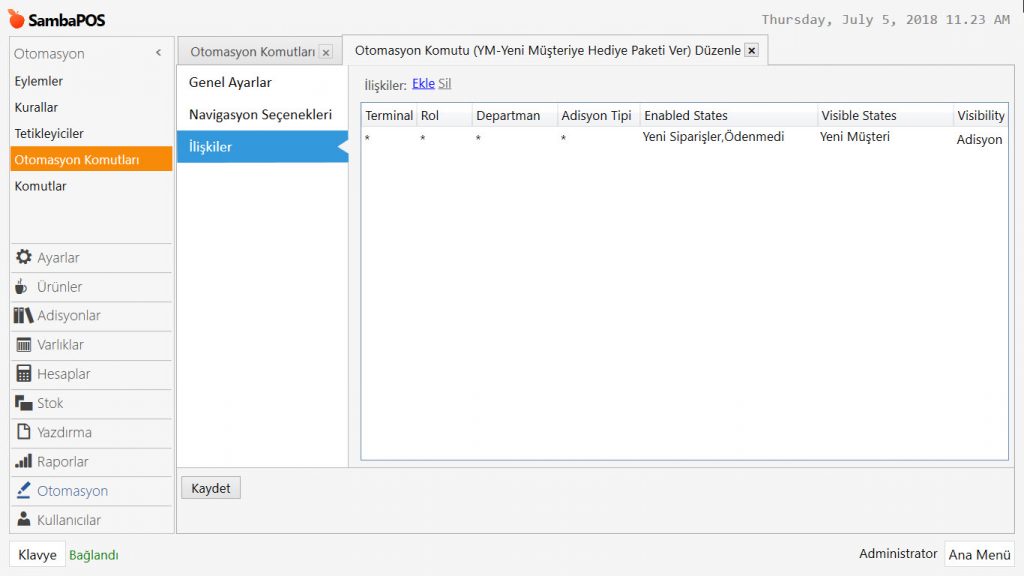Click the Ayarlar gear icon
Screen dimensions: 1024x576
24,257
